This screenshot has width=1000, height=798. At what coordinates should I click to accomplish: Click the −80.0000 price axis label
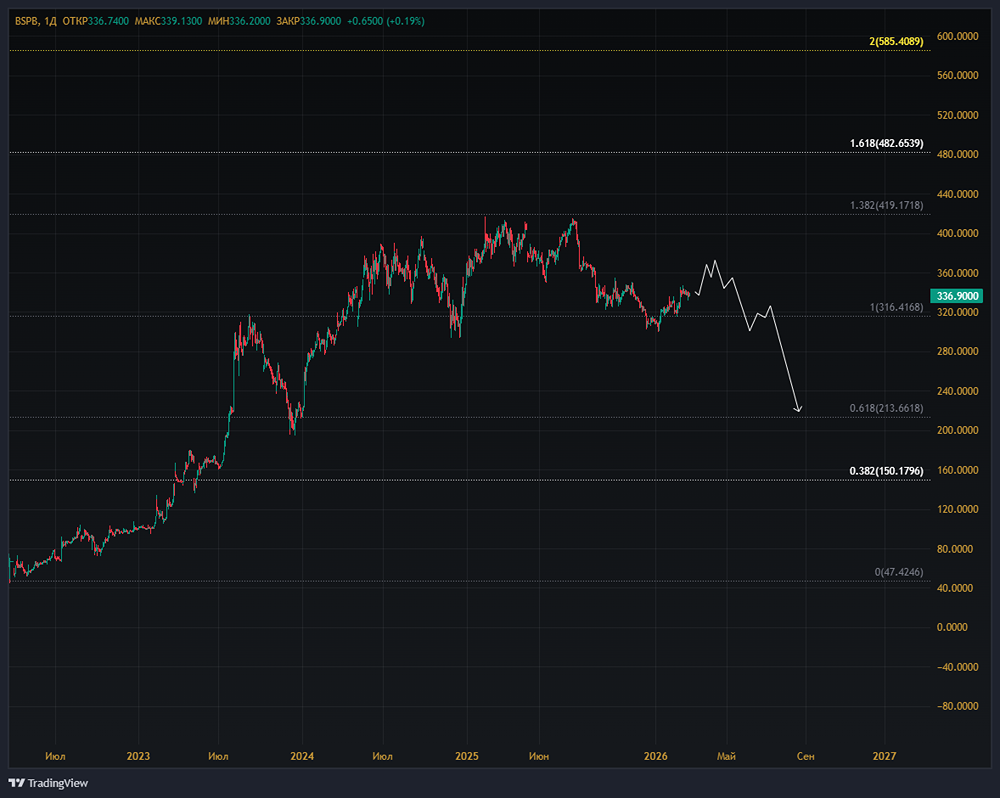(x=957, y=706)
